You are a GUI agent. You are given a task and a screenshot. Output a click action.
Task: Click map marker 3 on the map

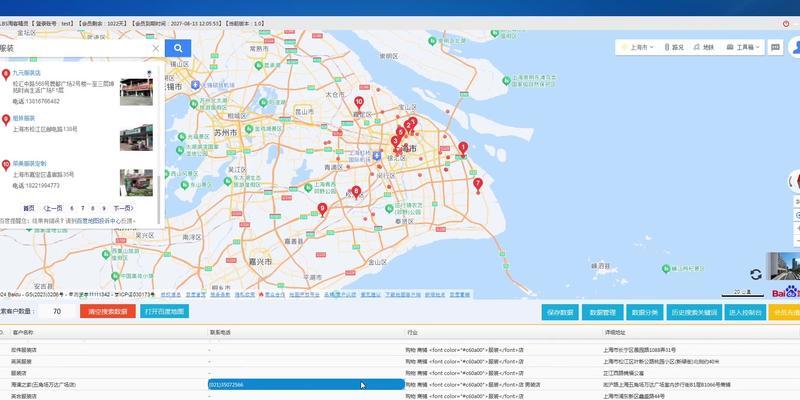click(x=395, y=142)
